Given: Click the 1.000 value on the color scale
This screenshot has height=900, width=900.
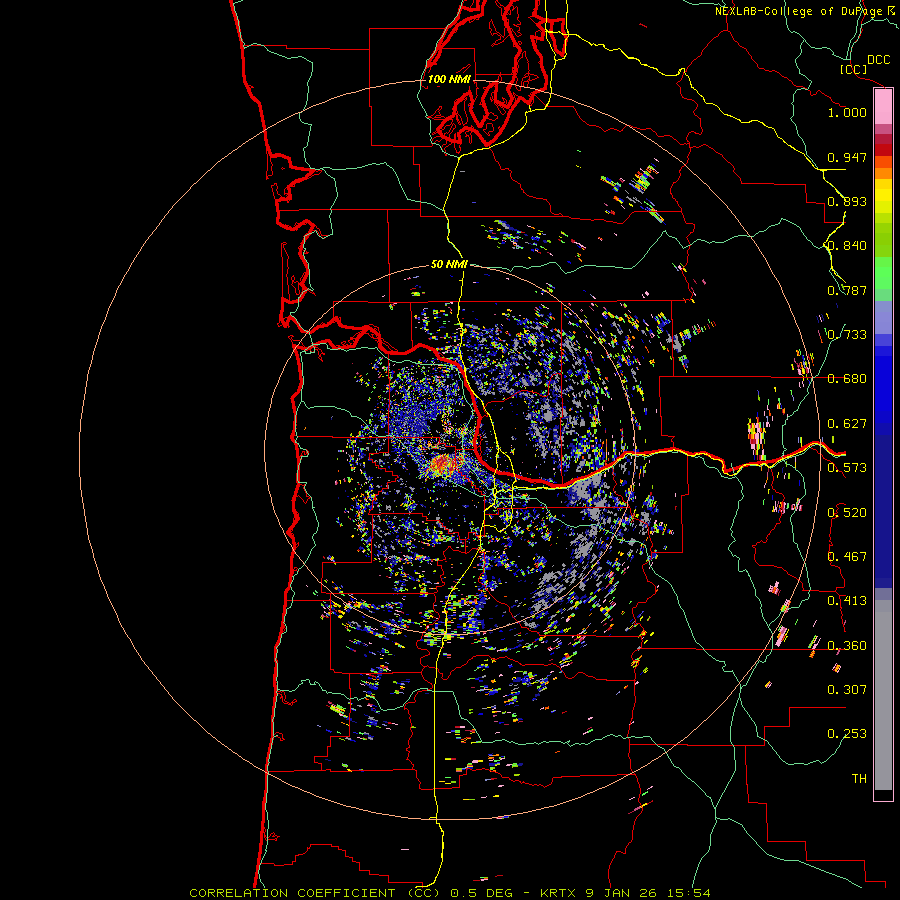Looking at the screenshot, I should (x=847, y=112).
